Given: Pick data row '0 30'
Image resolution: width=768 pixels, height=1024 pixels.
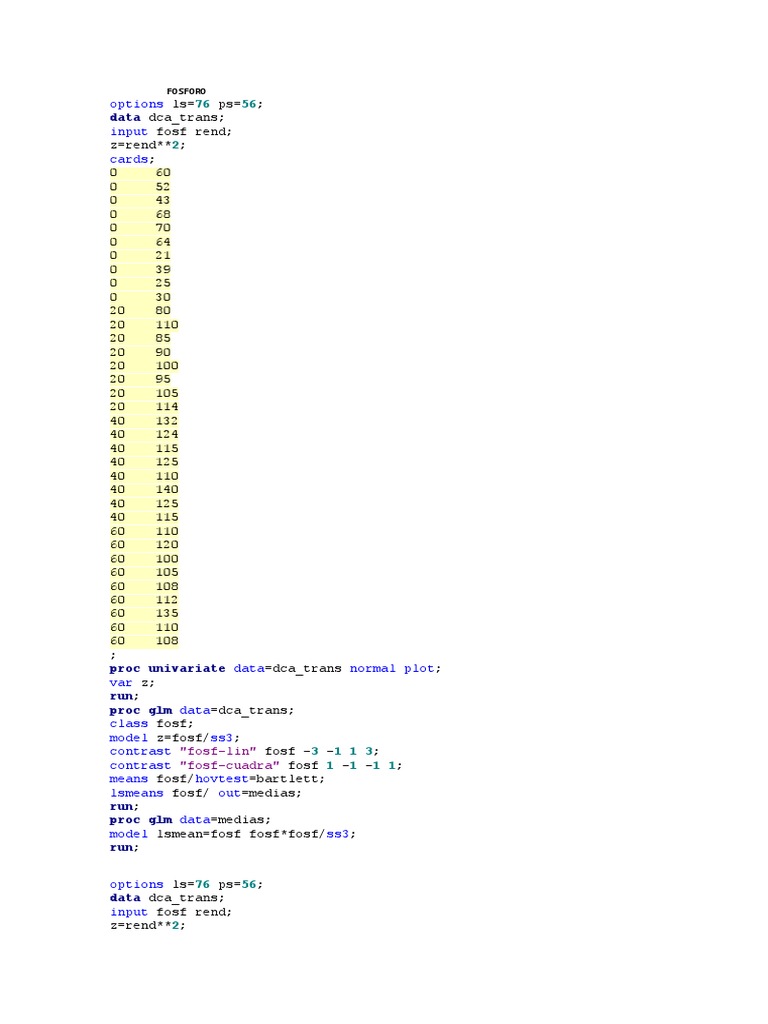Looking at the screenshot, I should 140,297.
